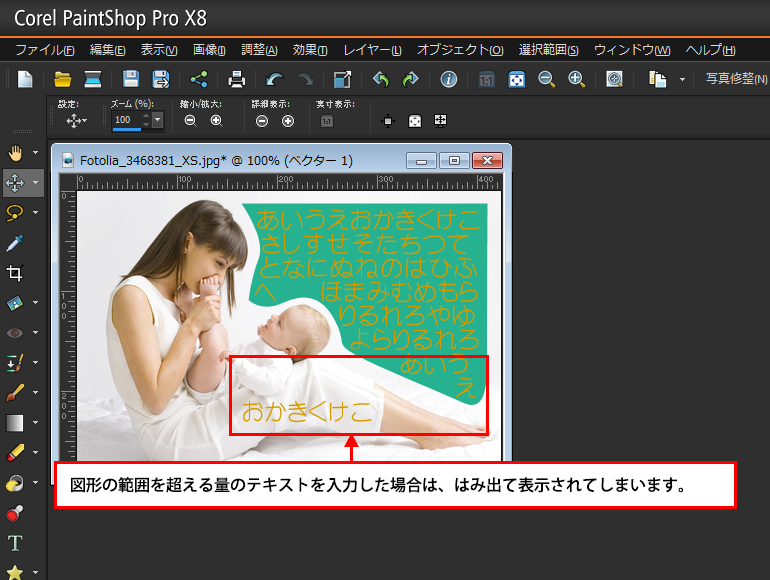The height and width of the screenshot is (580, 770).
Task: Select the Text tool
Action: tap(15, 543)
